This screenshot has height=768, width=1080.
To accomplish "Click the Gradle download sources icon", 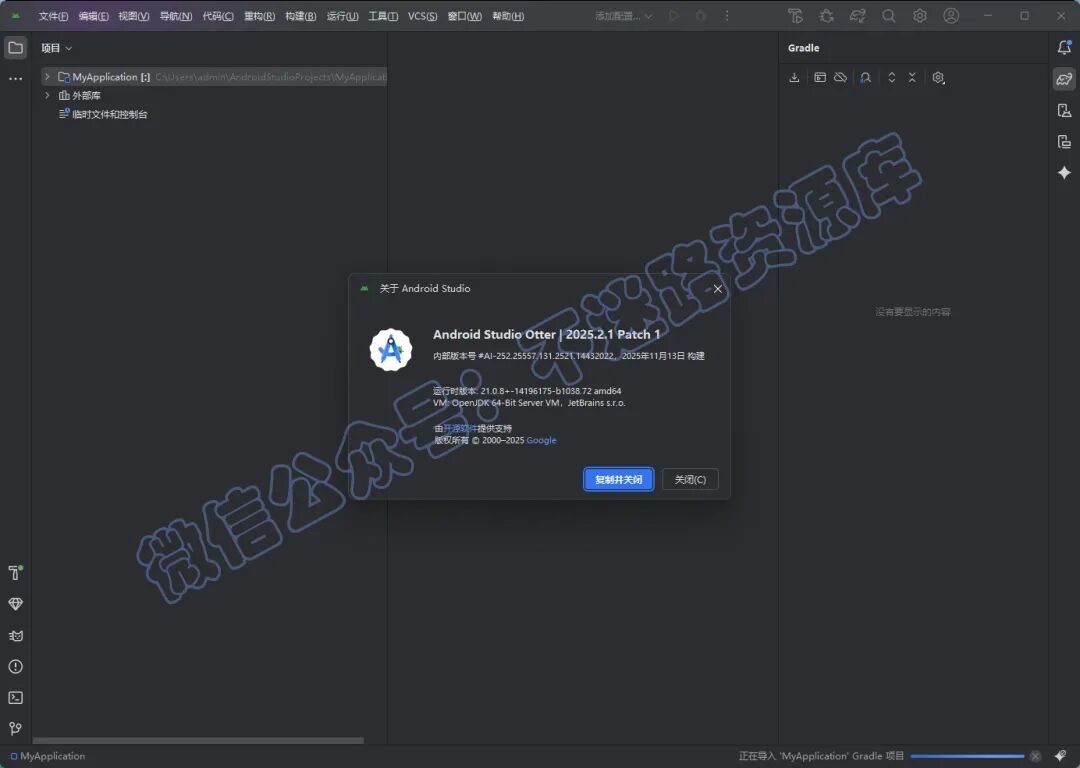I will (x=794, y=78).
